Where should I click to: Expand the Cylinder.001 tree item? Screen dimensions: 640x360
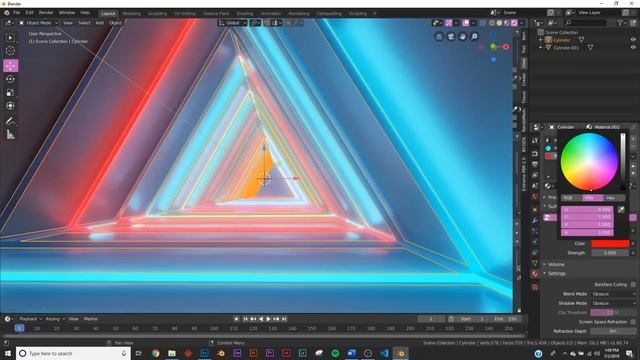[541, 47]
